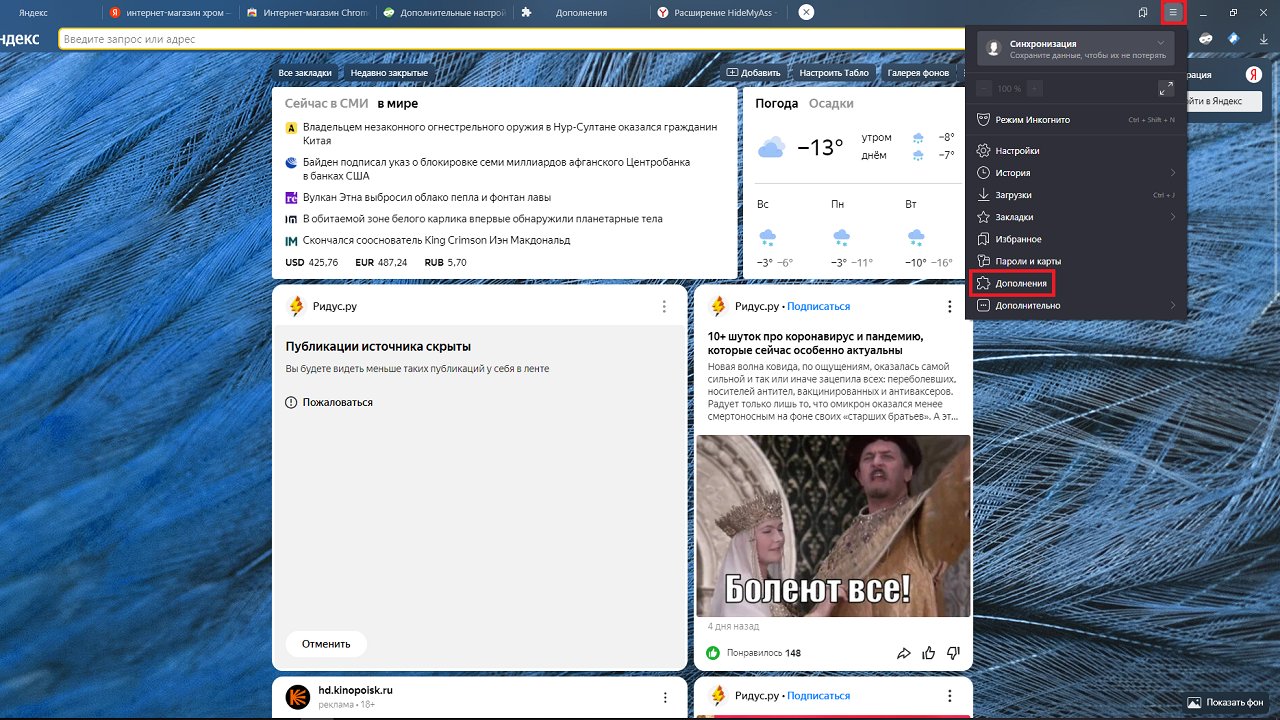Click Настроить Табло
Screen dimensions: 1280x720
834,73
